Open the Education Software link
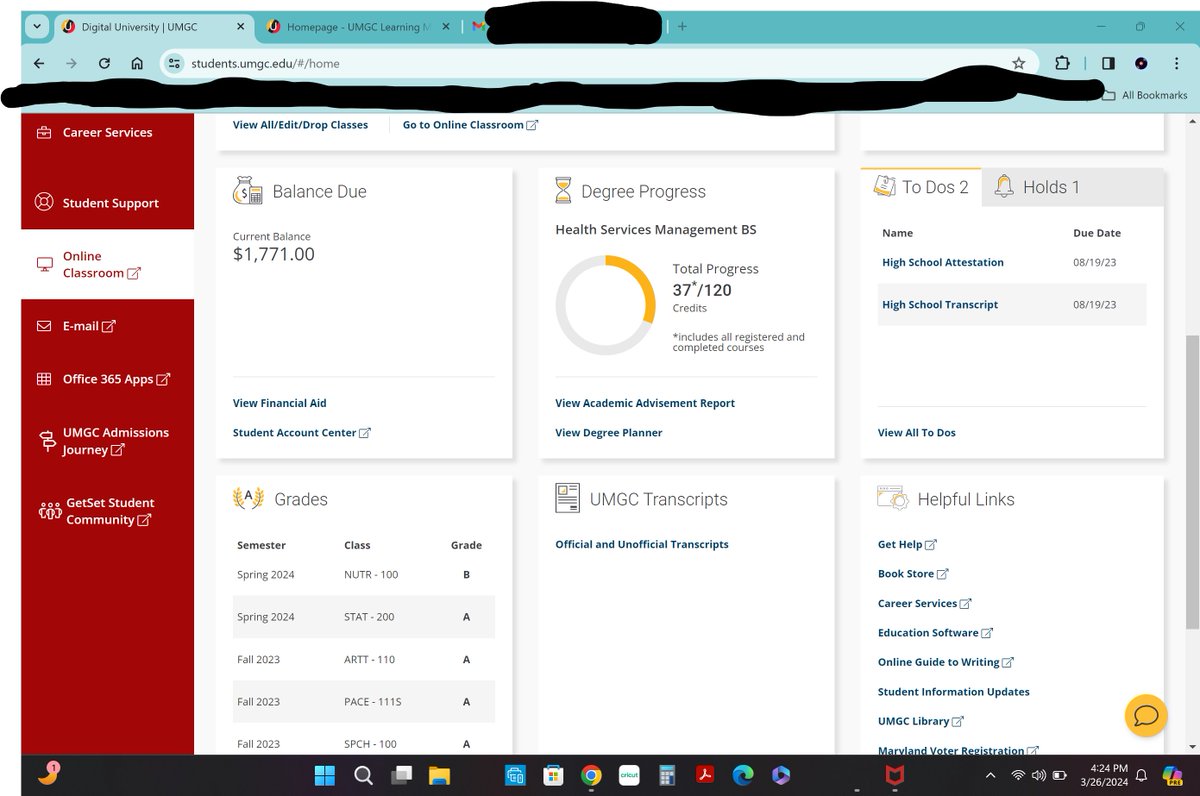1200x796 pixels. 935,633
